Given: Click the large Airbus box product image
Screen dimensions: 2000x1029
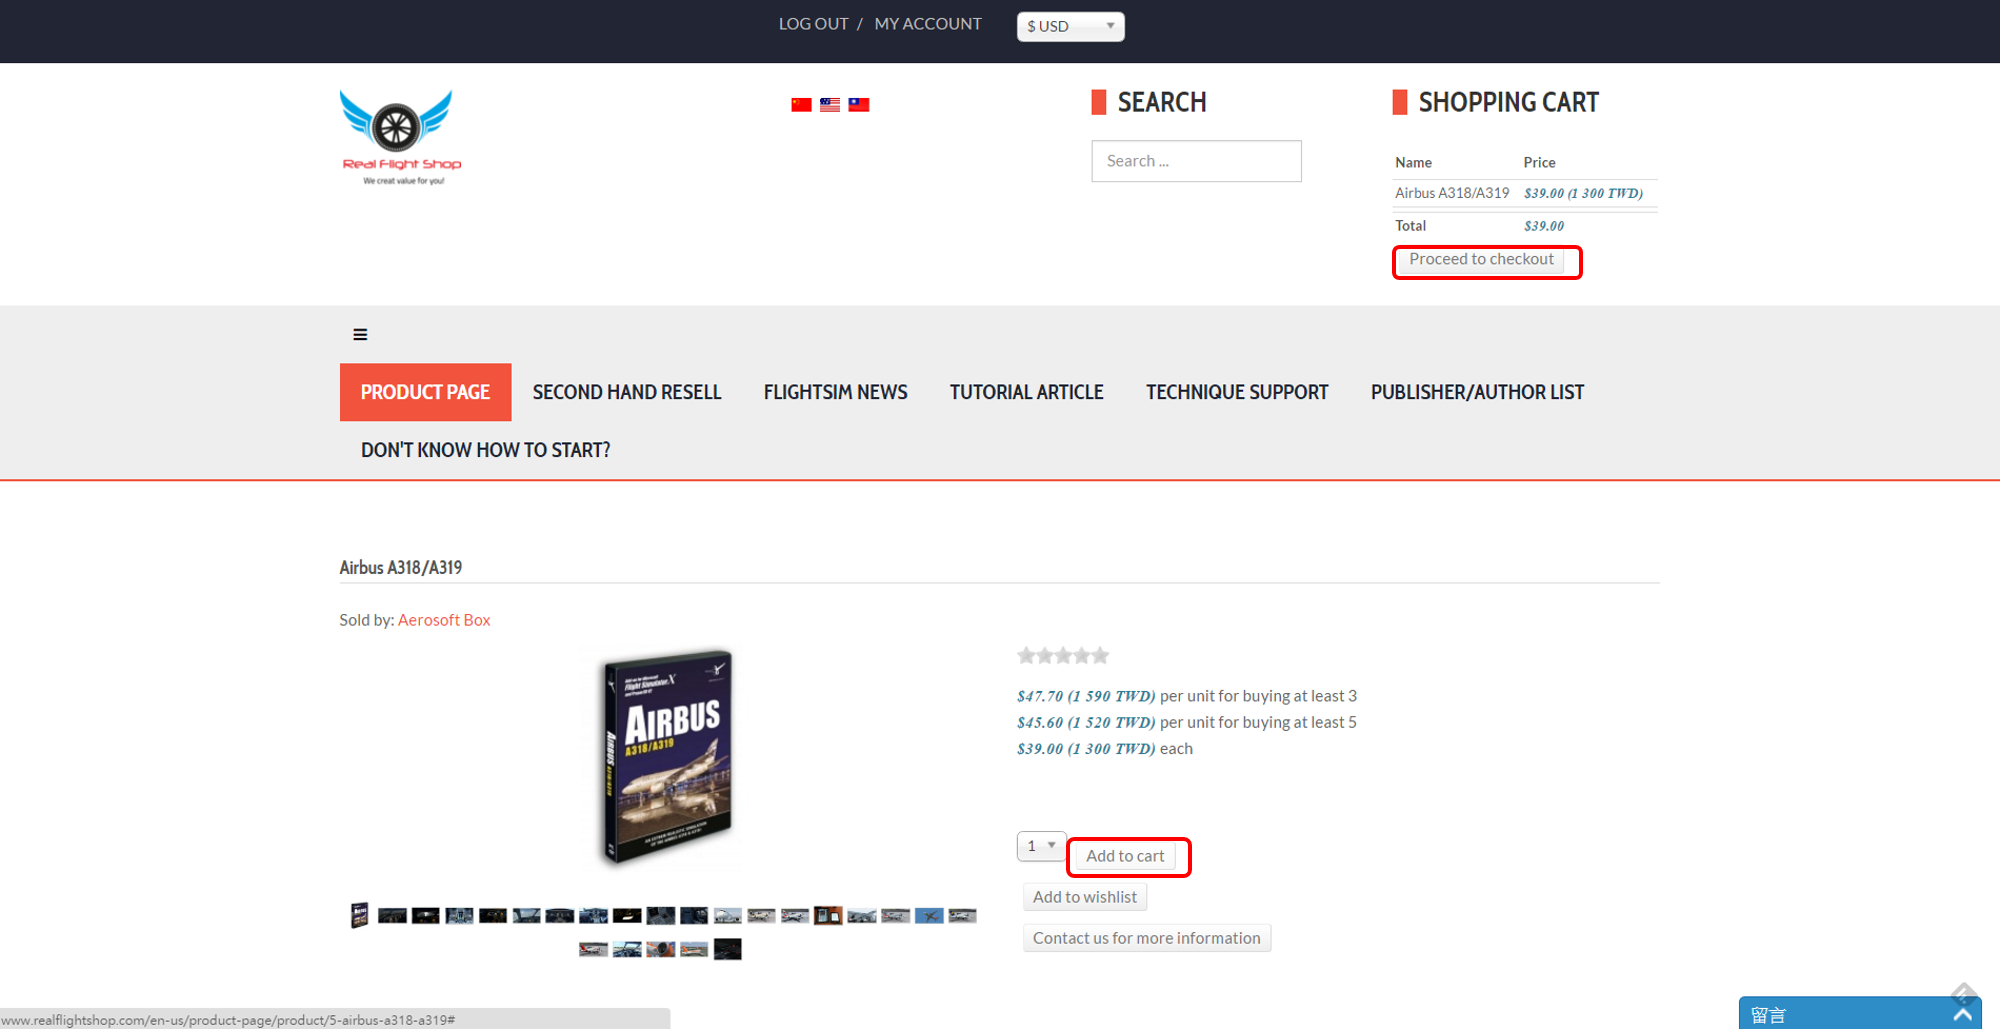Looking at the screenshot, I should (x=668, y=757).
